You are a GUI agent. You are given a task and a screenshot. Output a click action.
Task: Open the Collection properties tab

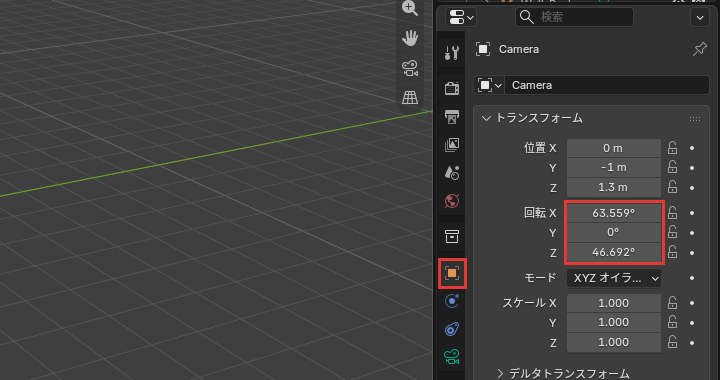pyautogui.click(x=452, y=236)
